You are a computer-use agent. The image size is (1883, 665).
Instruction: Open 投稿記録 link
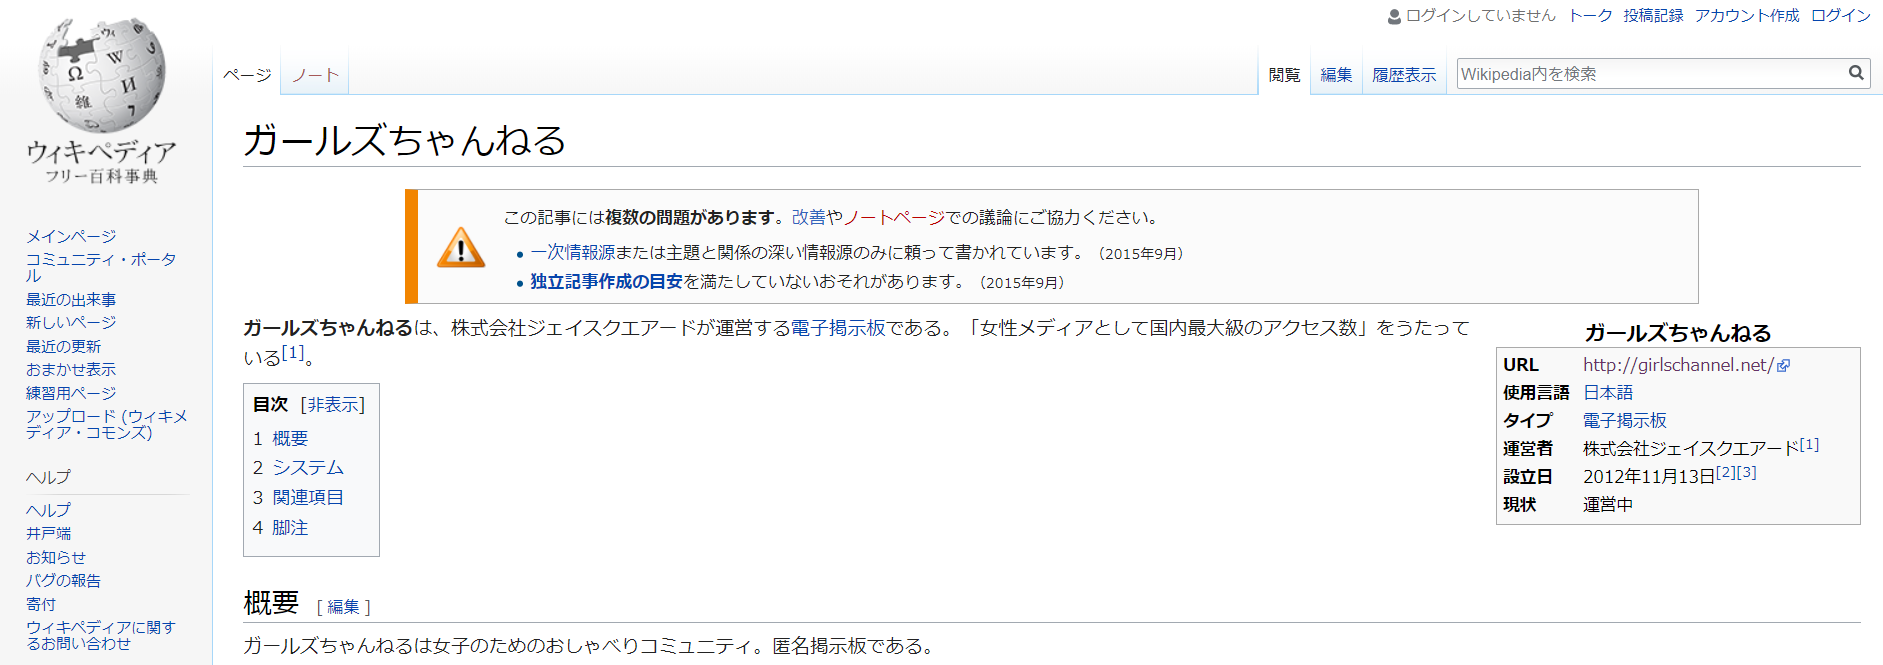(x=1653, y=16)
